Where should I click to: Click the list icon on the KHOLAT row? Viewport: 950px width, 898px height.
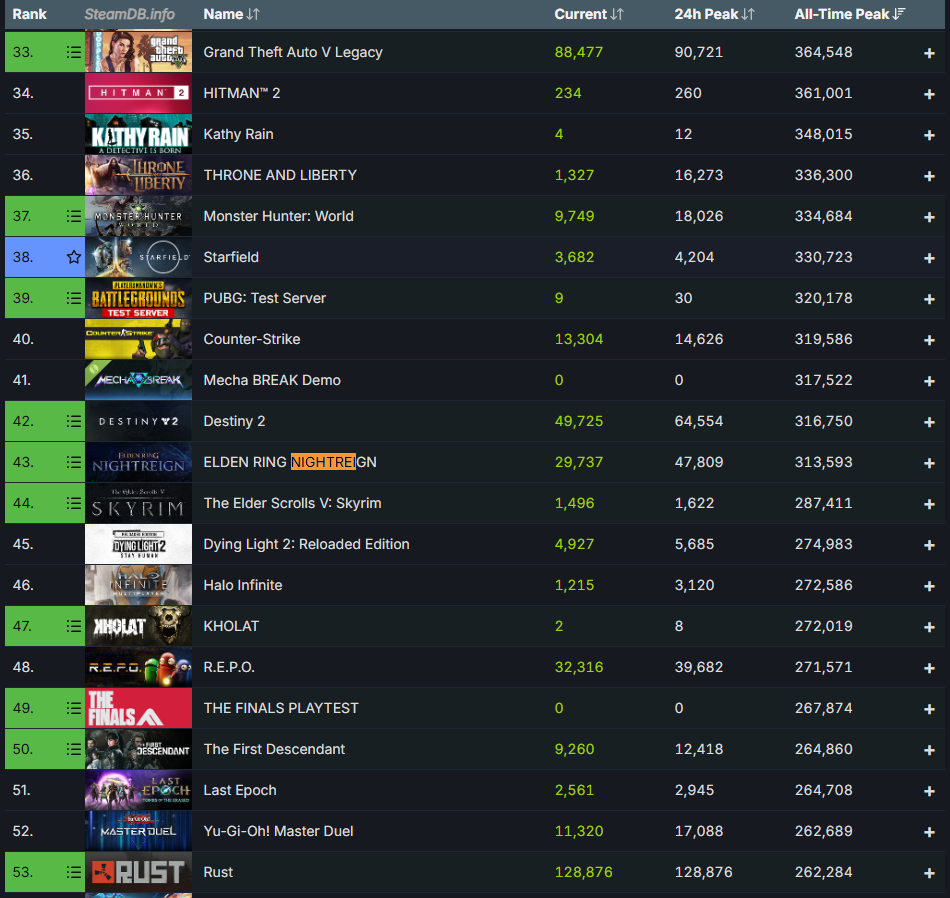click(x=74, y=626)
